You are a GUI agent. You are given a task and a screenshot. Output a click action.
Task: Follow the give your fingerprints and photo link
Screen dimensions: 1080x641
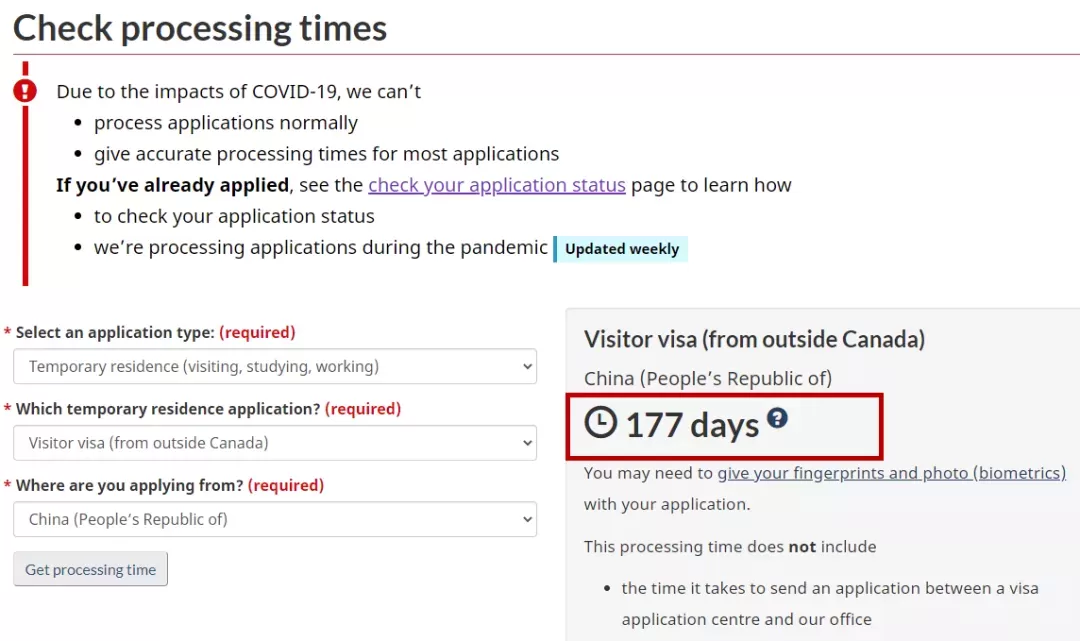[891, 473]
